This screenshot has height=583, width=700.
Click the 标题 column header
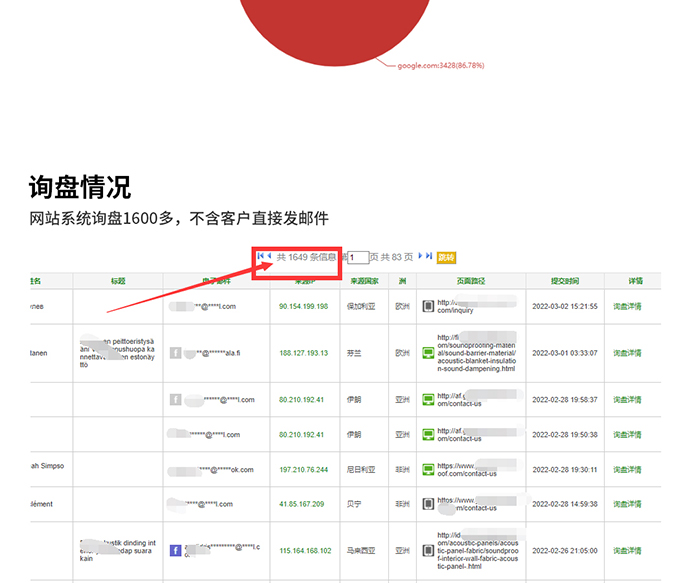[118, 281]
